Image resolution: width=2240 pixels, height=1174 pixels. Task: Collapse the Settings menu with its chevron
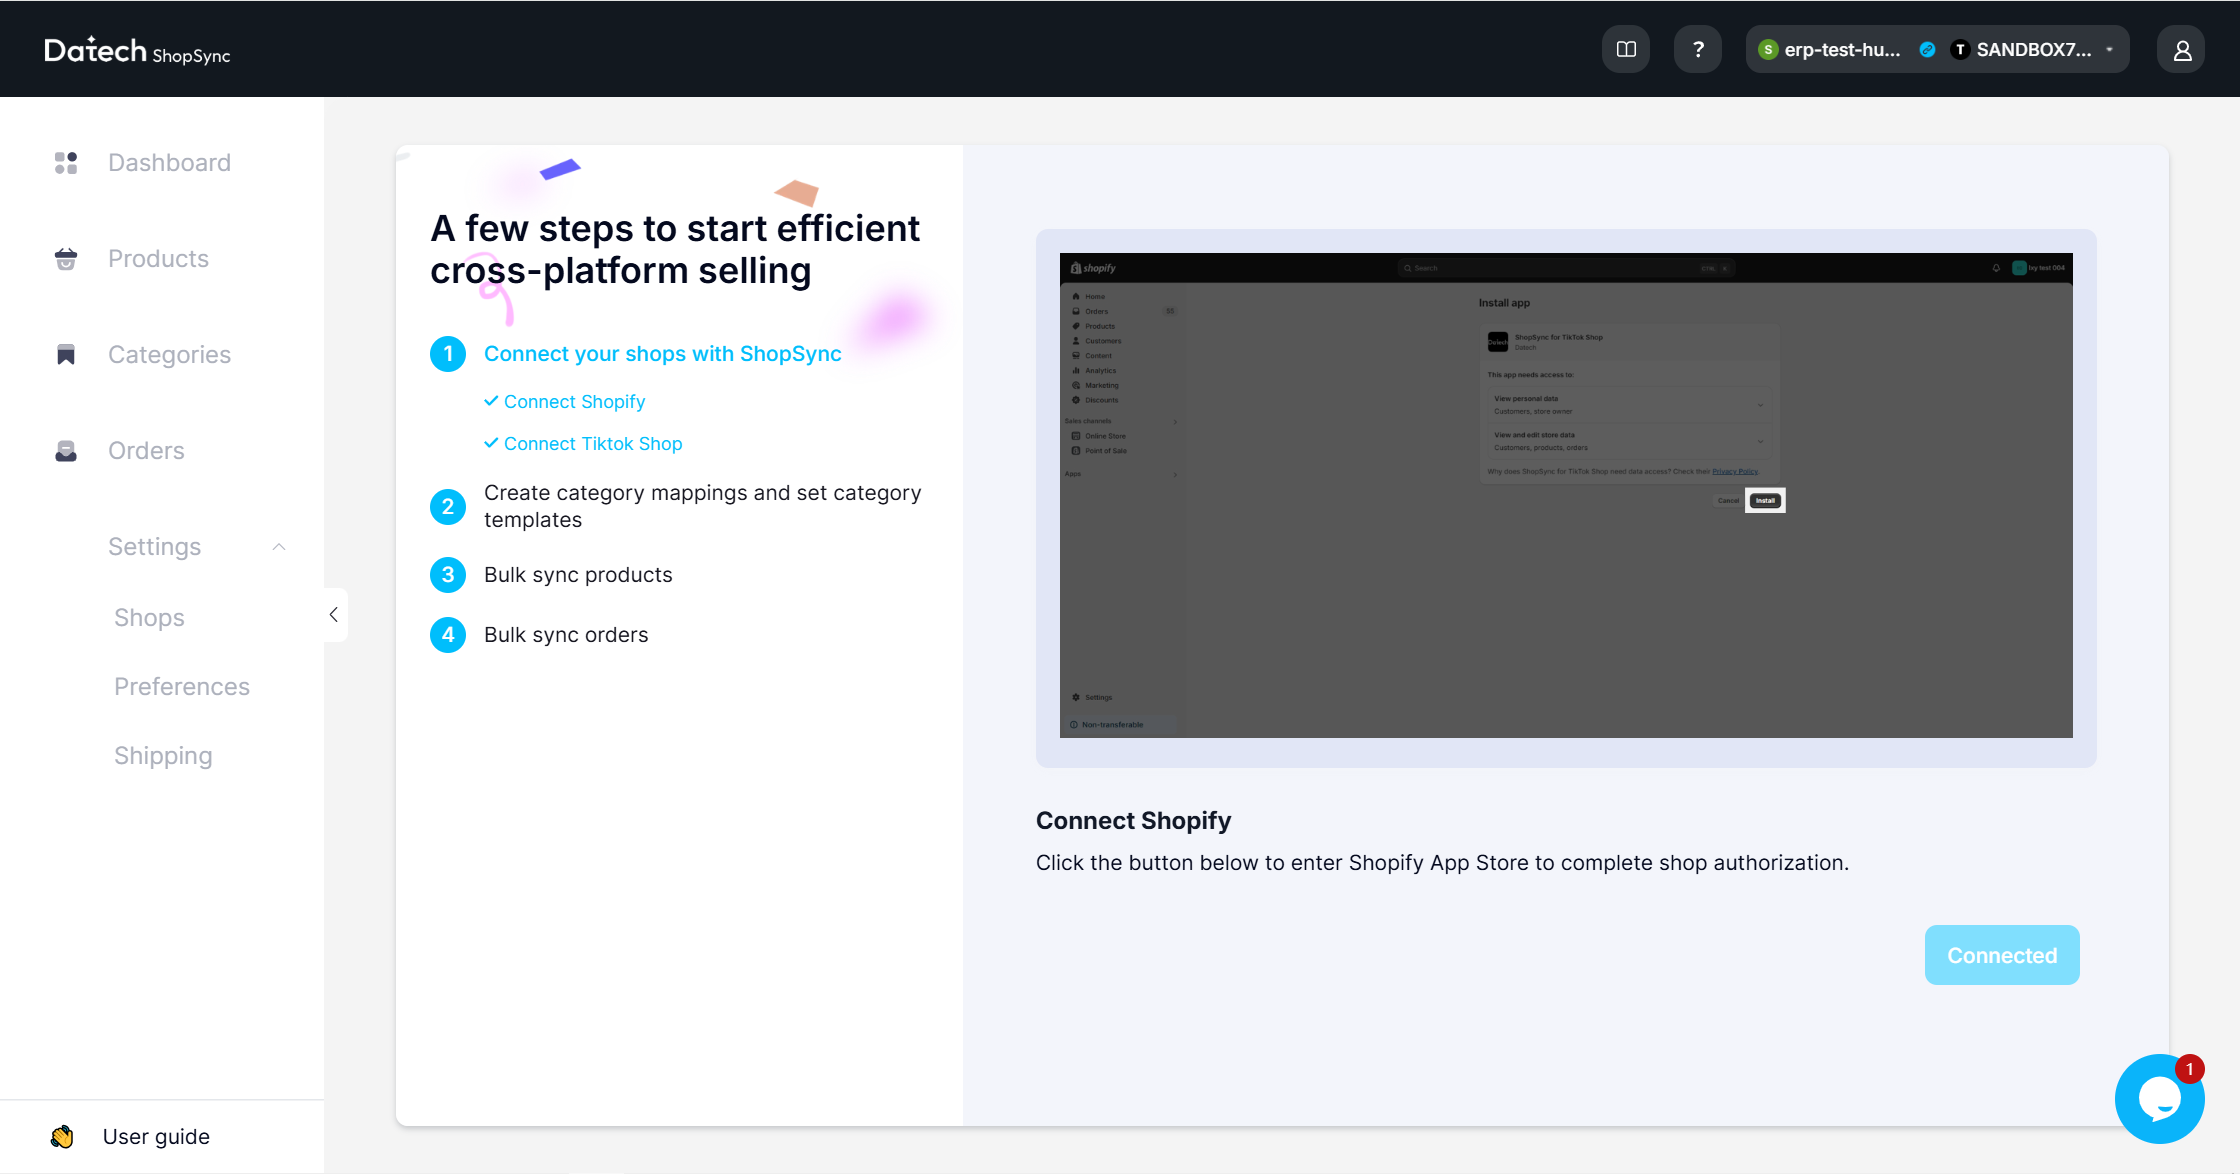(279, 547)
